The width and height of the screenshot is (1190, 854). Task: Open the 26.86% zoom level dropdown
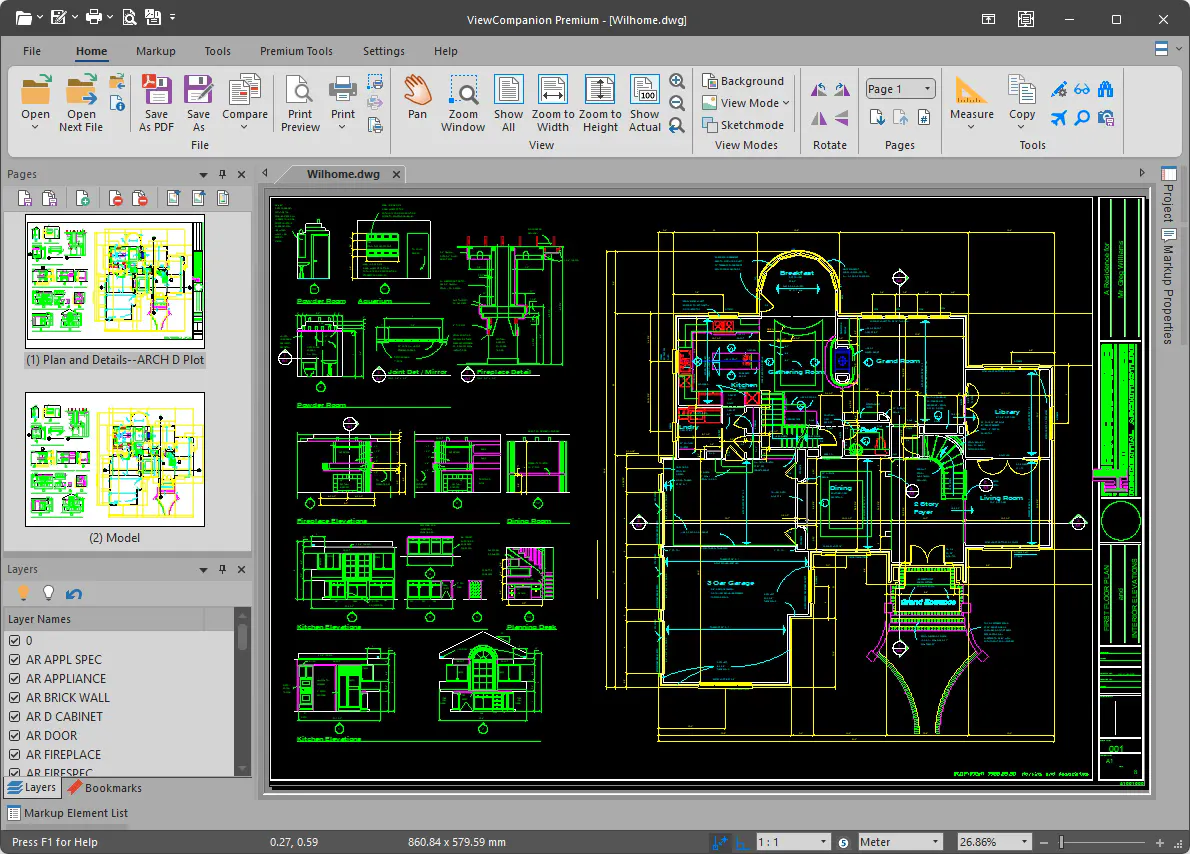click(x=994, y=842)
